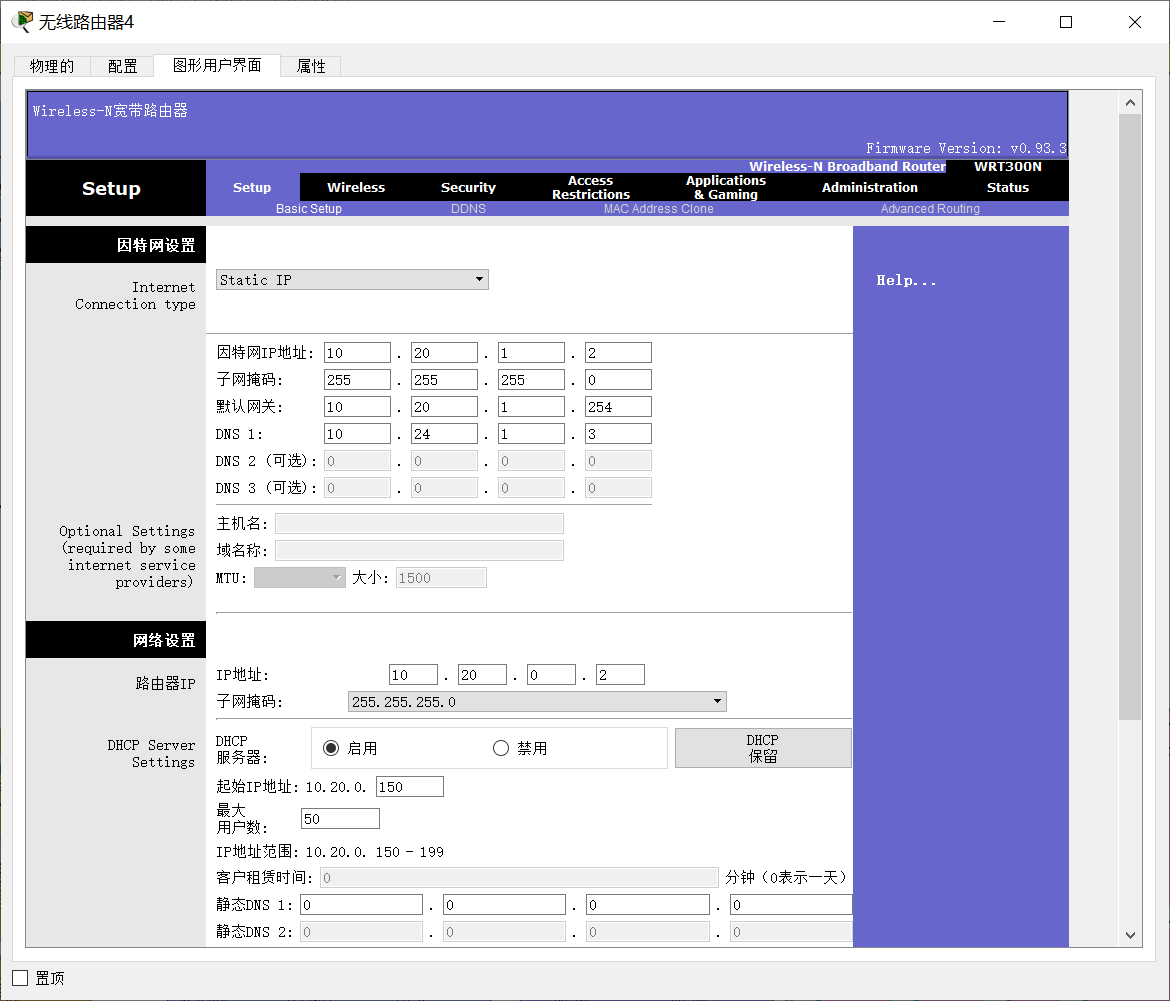Click first octet of DNS 3 (可选)
Screen dimensions: 1170x1001
(357, 488)
